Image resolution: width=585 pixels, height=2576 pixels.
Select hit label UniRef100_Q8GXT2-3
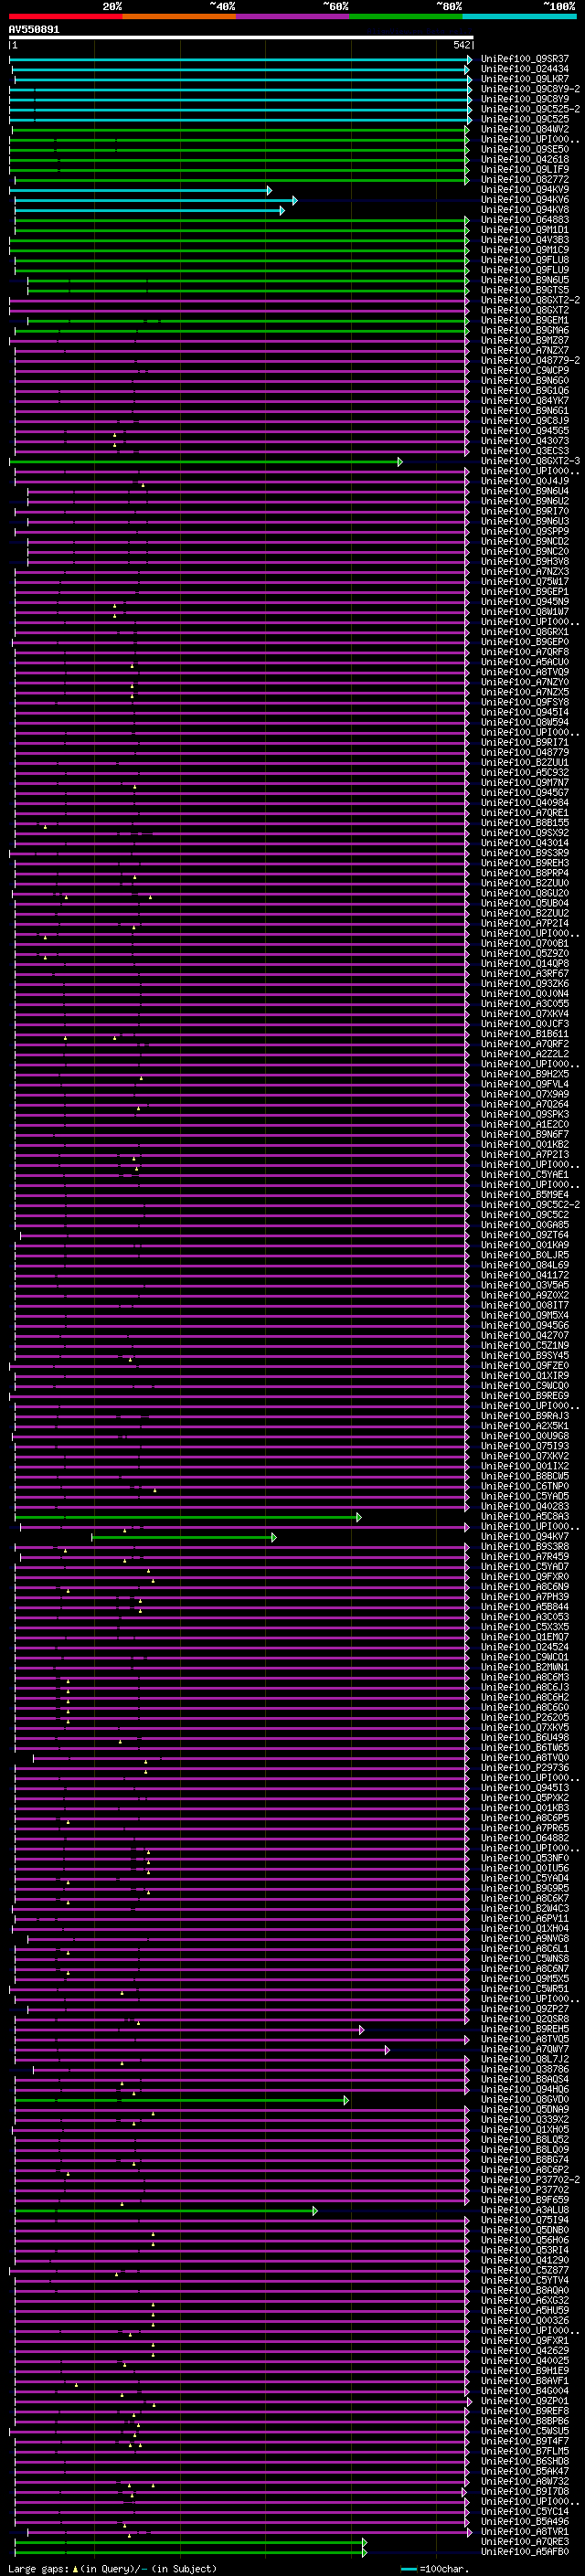(x=530, y=461)
